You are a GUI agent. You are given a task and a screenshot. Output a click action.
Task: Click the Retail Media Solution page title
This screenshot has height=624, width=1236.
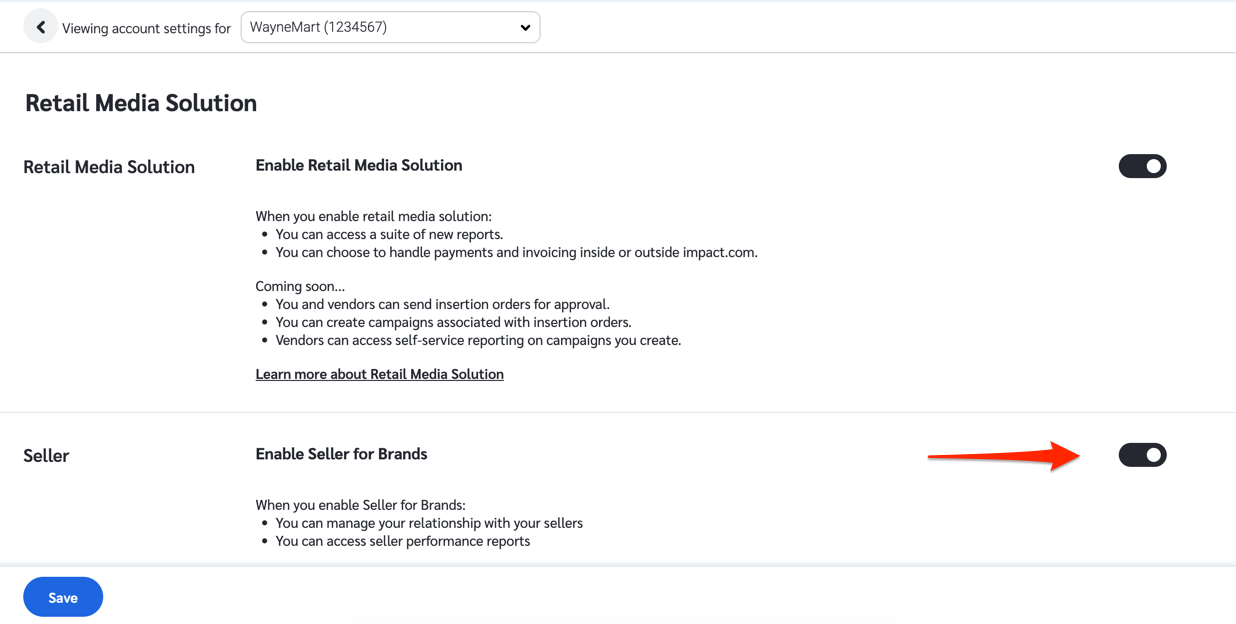click(141, 103)
